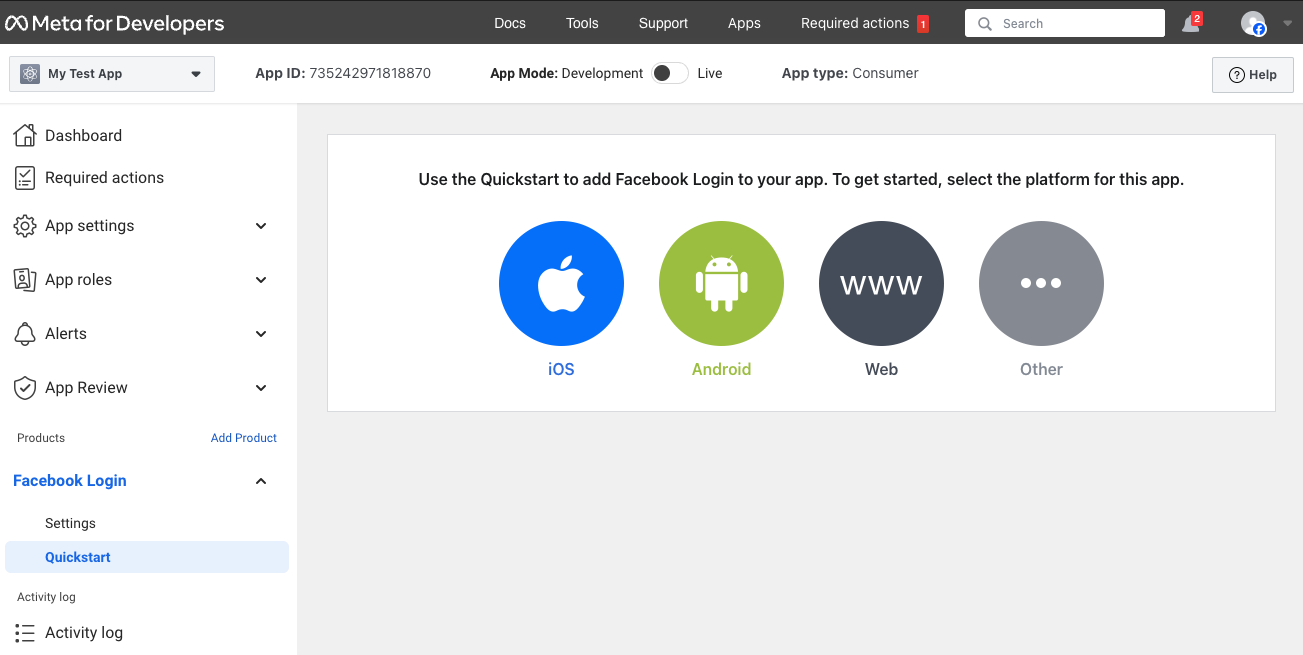Open the account dropdown arrow beside avatar
The height and width of the screenshot is (655, 1303).
tap(1287, 23)
